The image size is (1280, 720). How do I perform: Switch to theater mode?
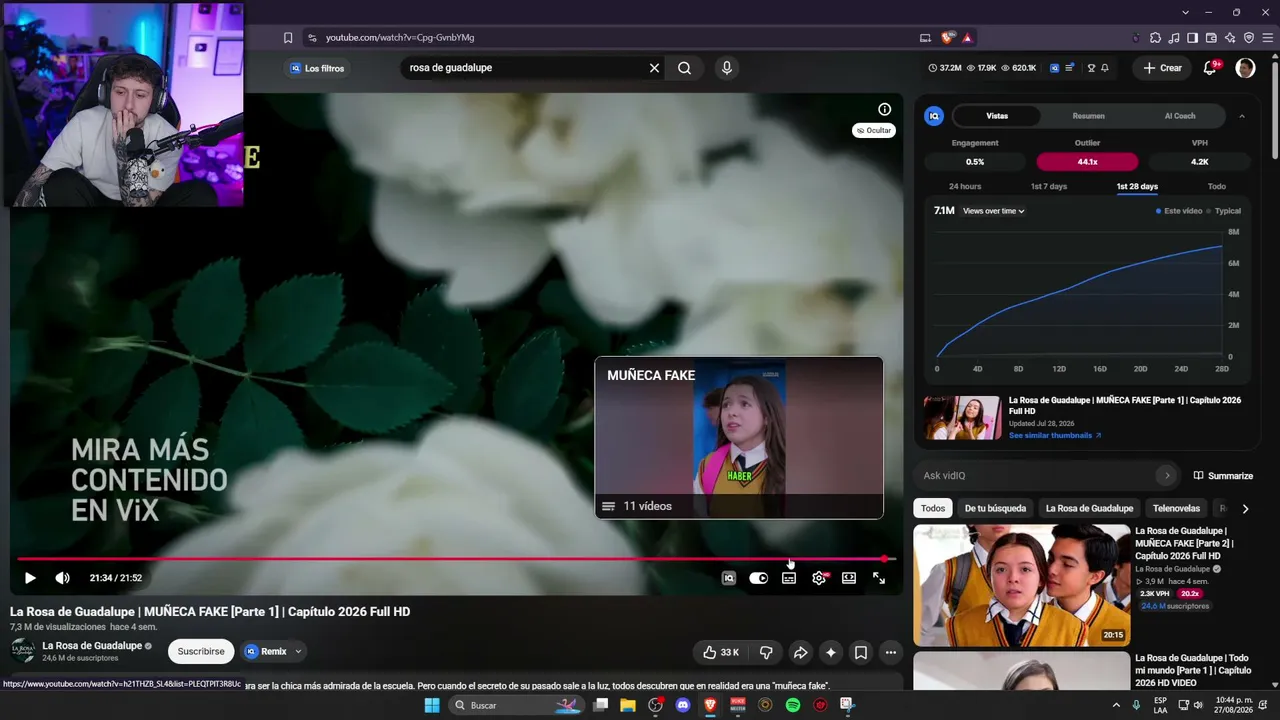(x=849, y=578)
